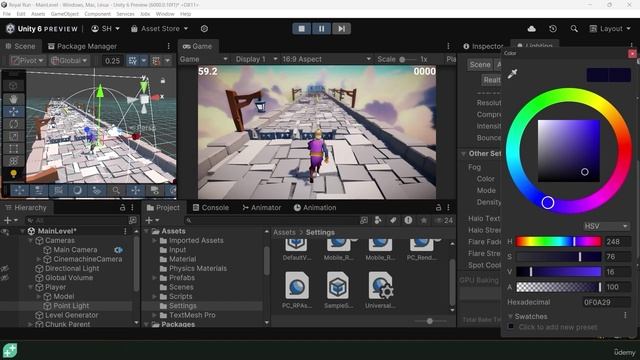Open the Game panel three-dot menu
This screenshot has width=640, height=360.
[448, 46]
